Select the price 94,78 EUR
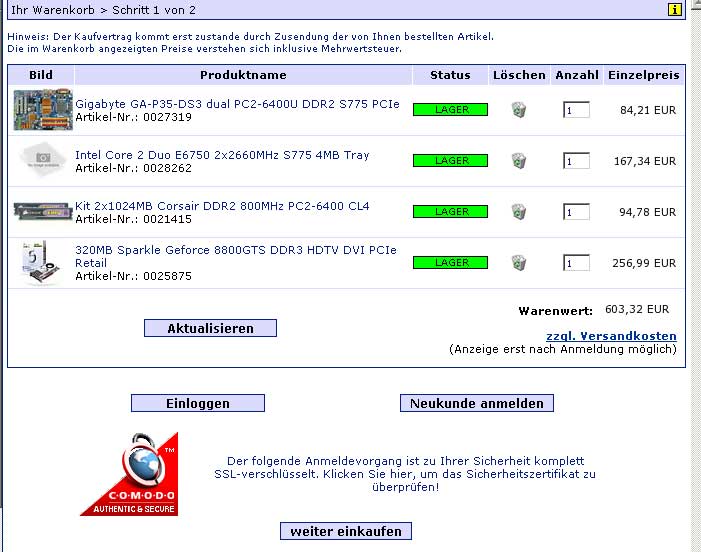Viewport: 701px width, 552px height. click(x=647, y=212)
